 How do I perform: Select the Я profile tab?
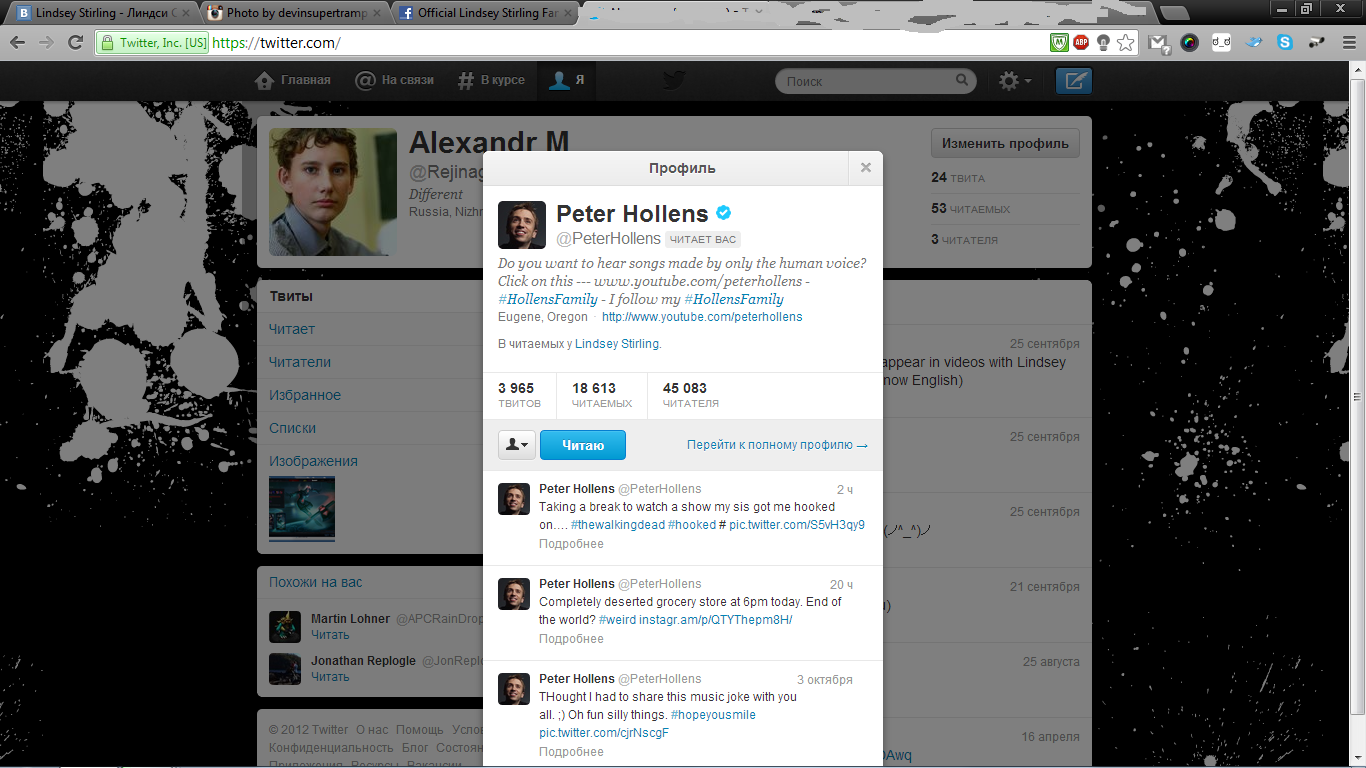(567, 80)
